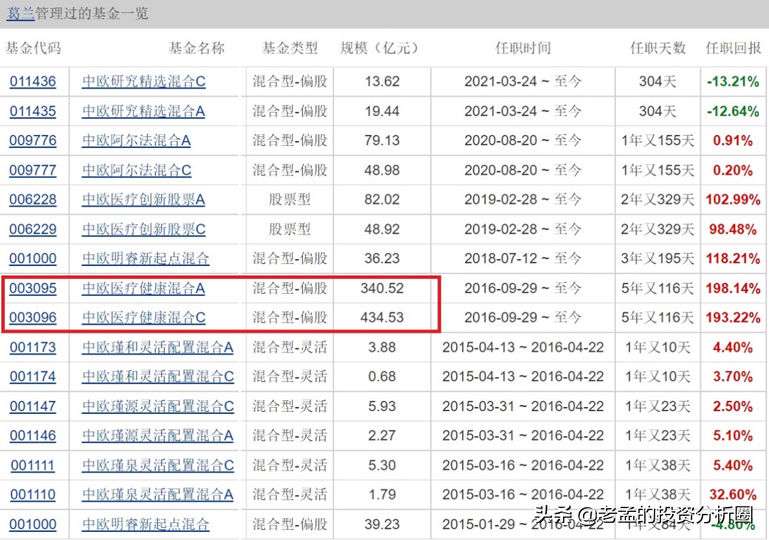The image size is (769, 540).
Task: Select the 82.02 scale value
Action: click(382, 200)
